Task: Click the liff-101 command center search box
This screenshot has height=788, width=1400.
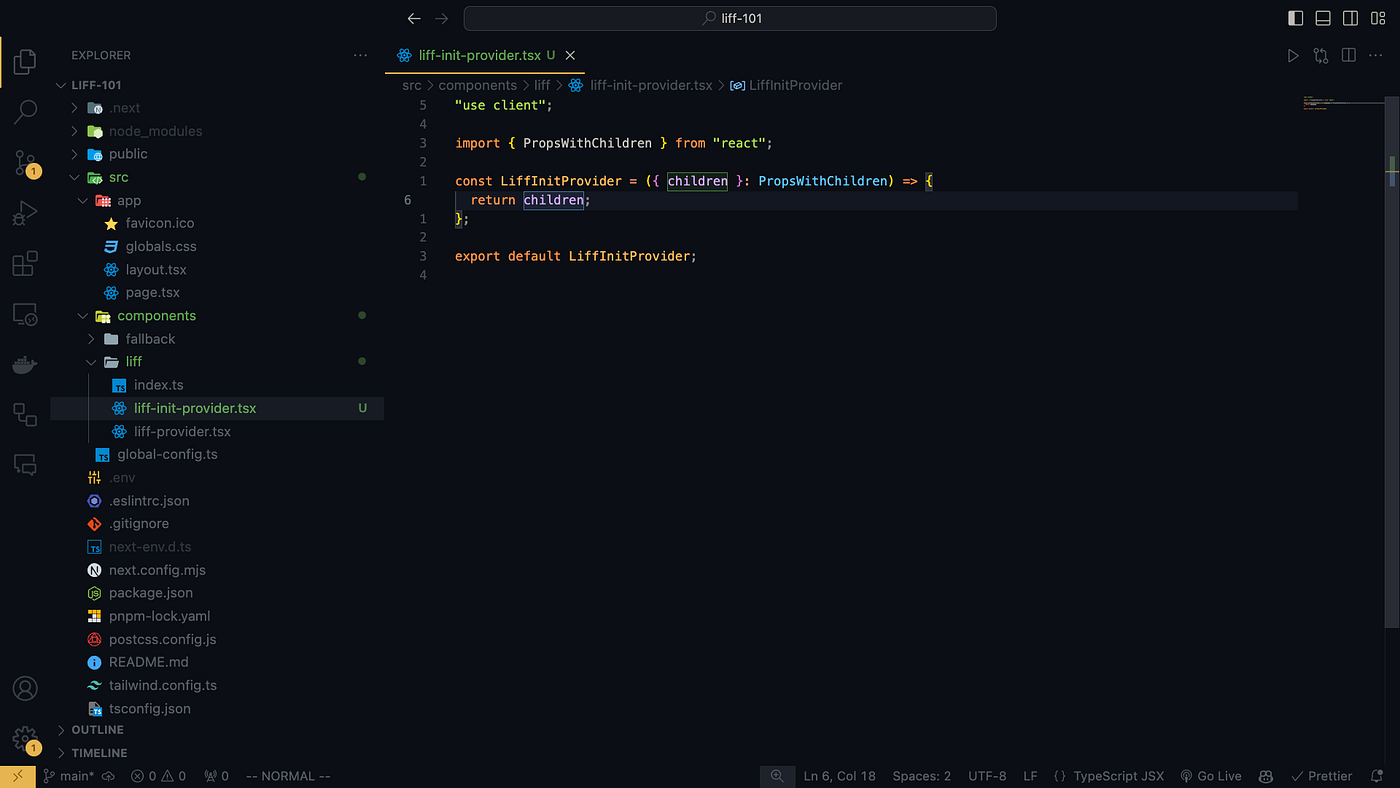Action: (x=730, y=18)
